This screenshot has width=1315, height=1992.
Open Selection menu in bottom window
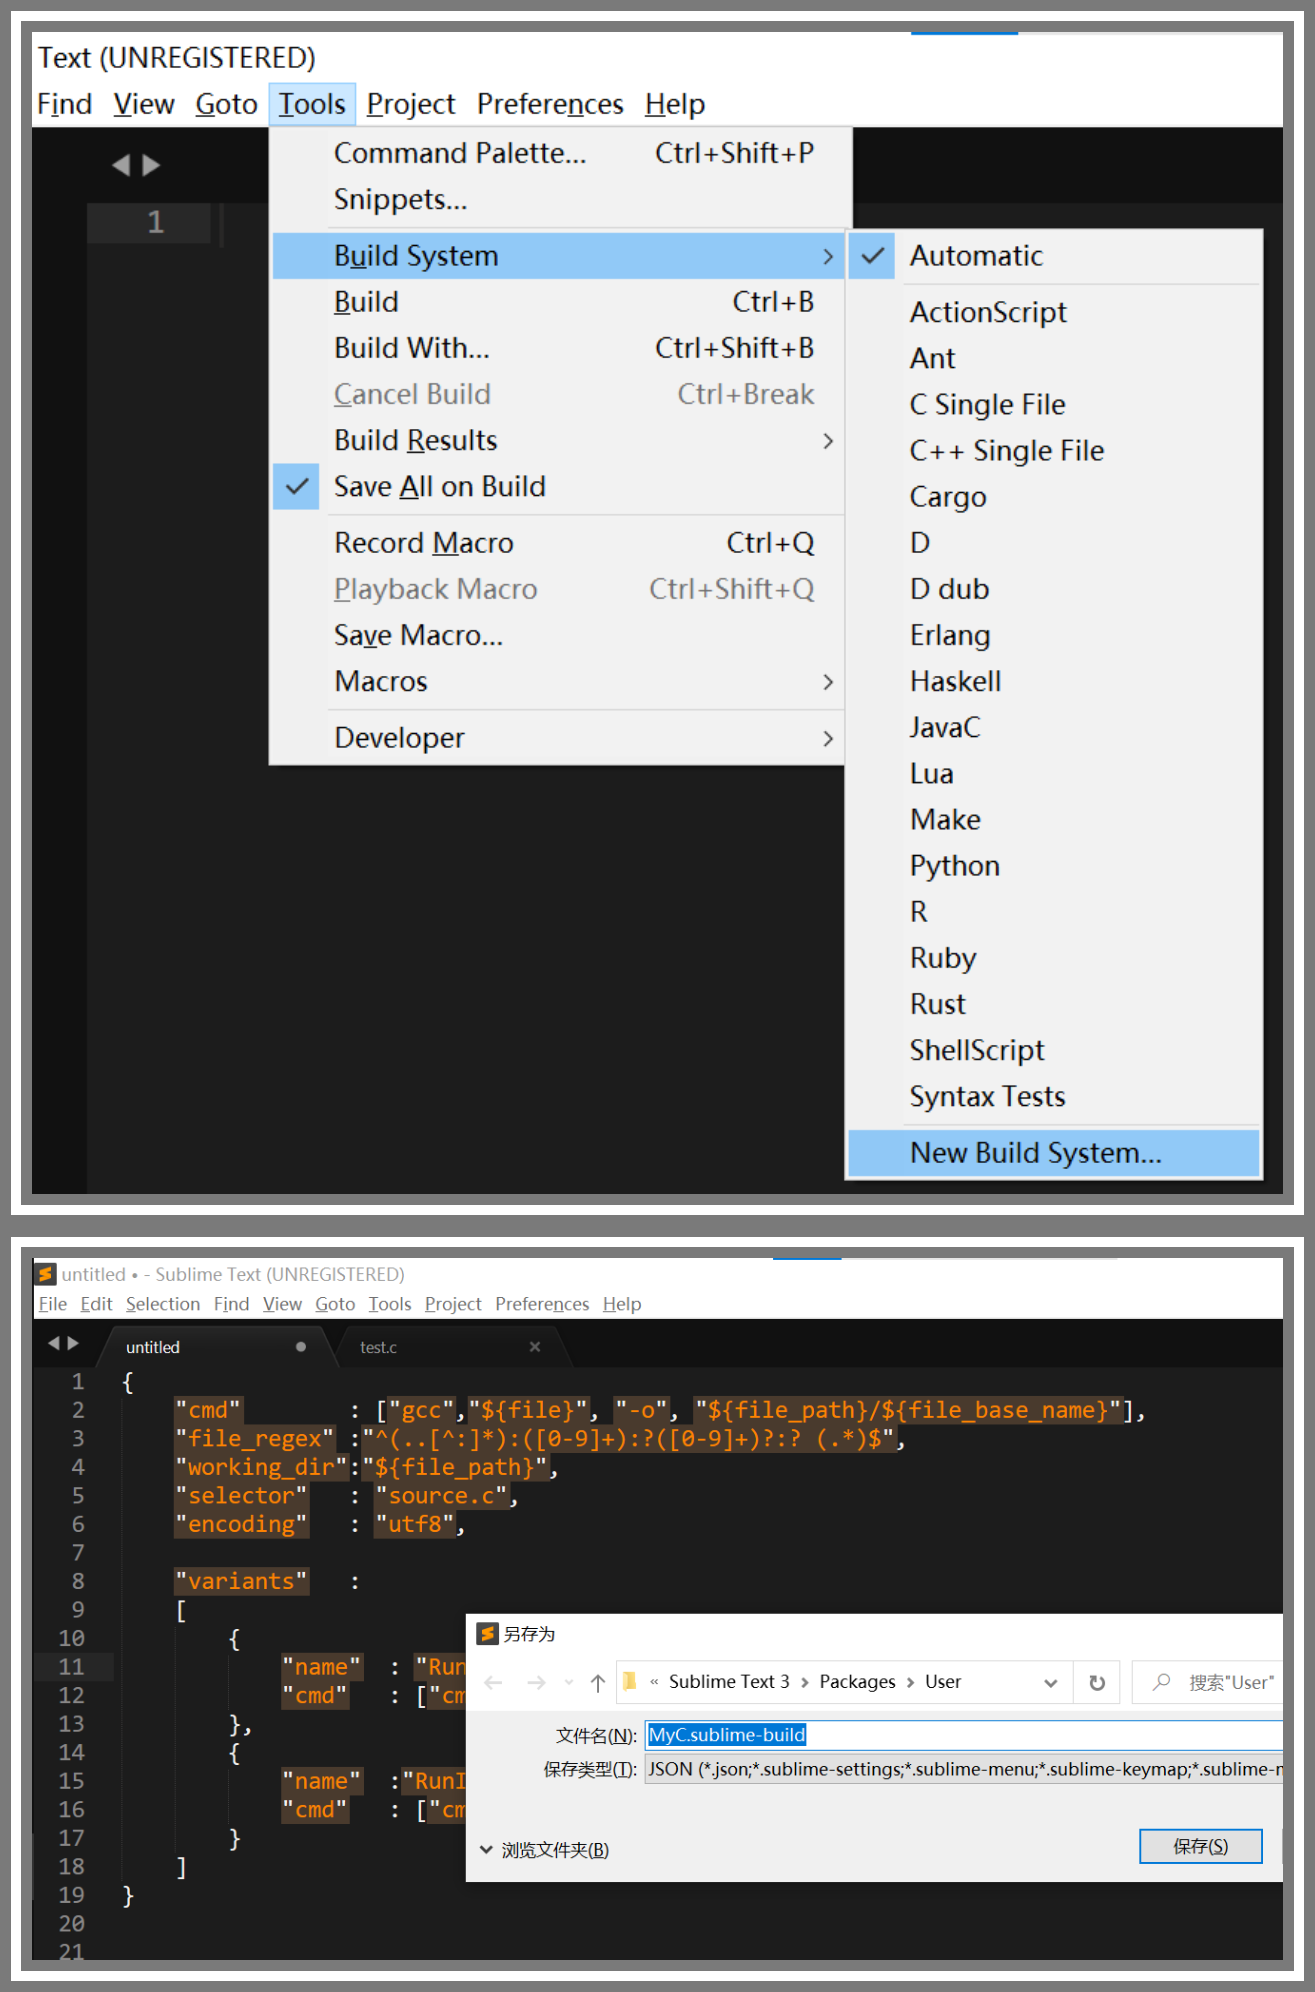click(163, 1304)
